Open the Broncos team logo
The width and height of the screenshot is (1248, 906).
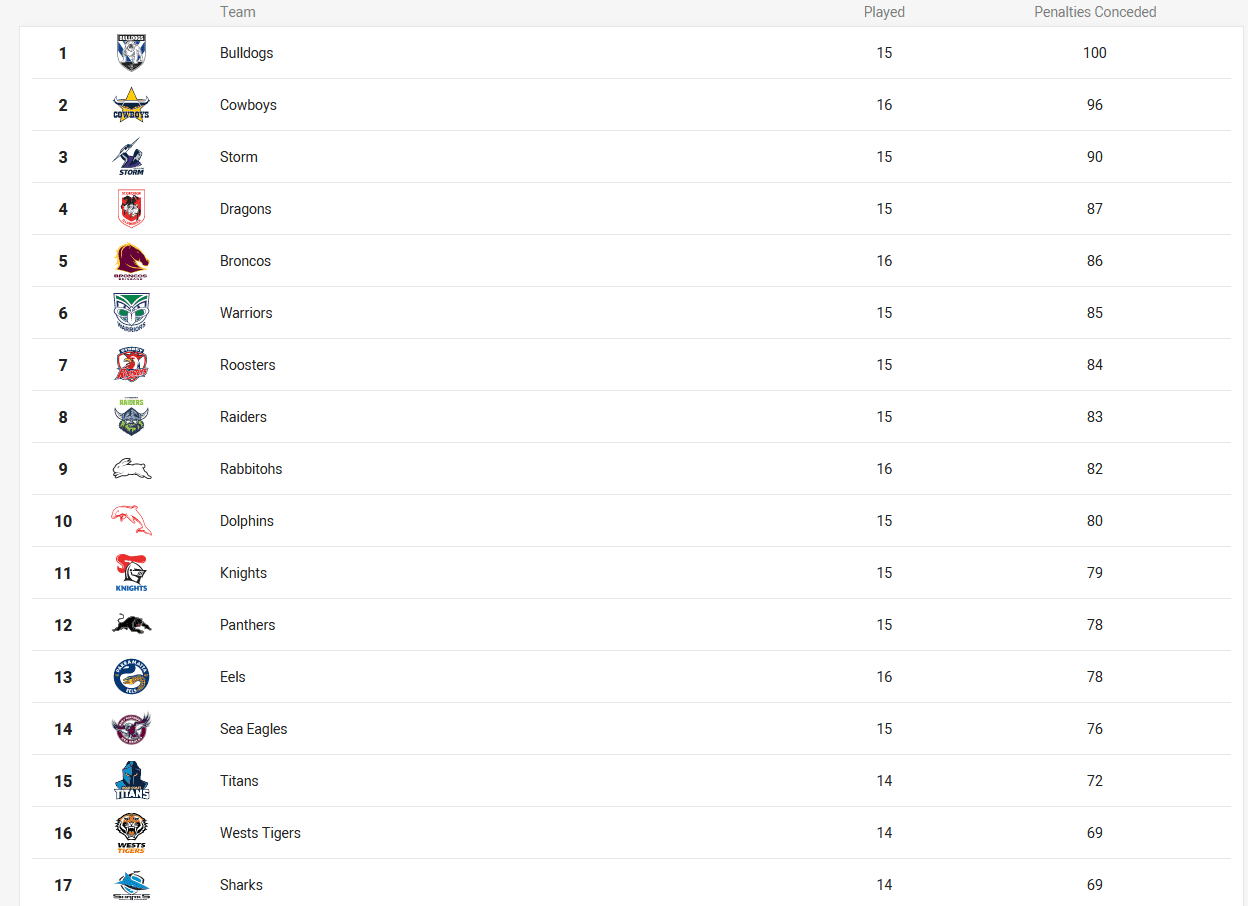[131, 261]
